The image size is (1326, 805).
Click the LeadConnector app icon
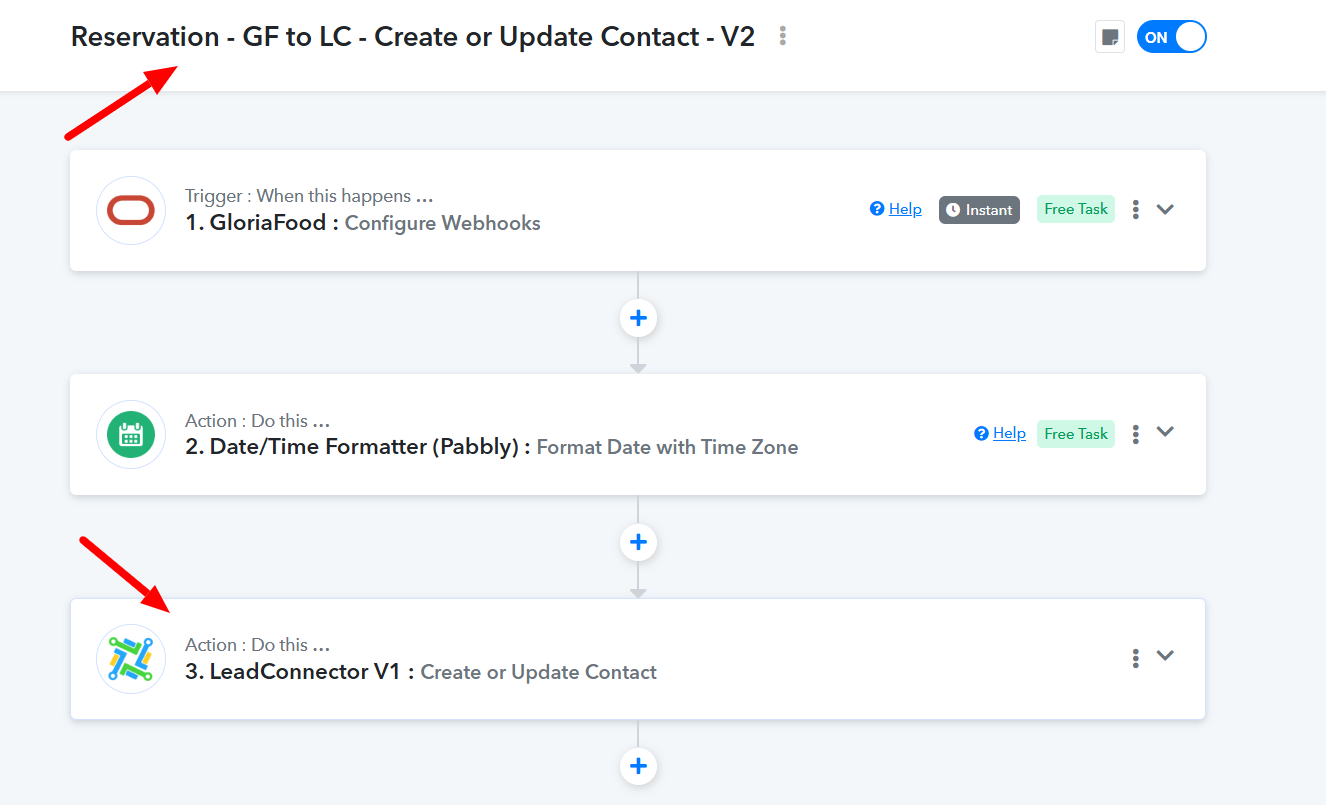click(131, 658)
